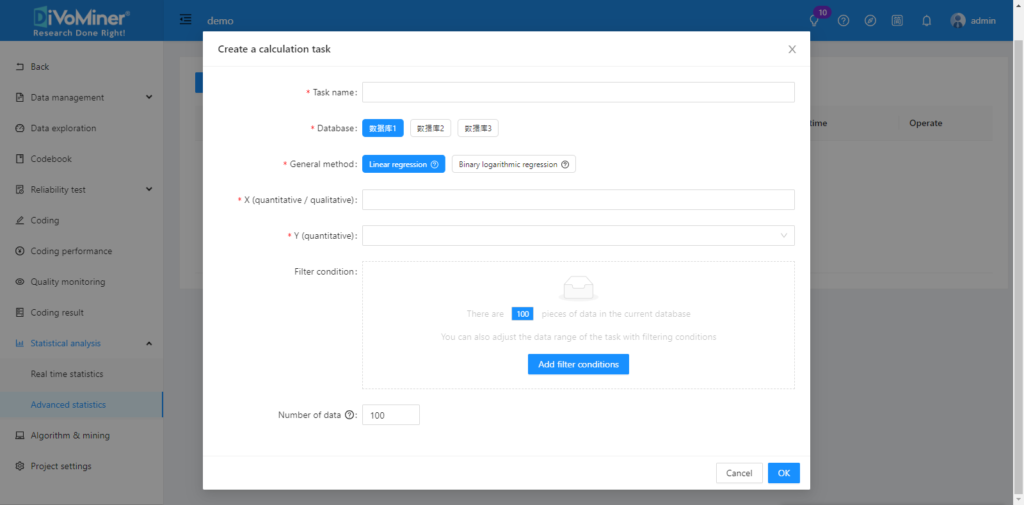Click the notification bell icon
The image size is (1024, 505).
[926, 21]
